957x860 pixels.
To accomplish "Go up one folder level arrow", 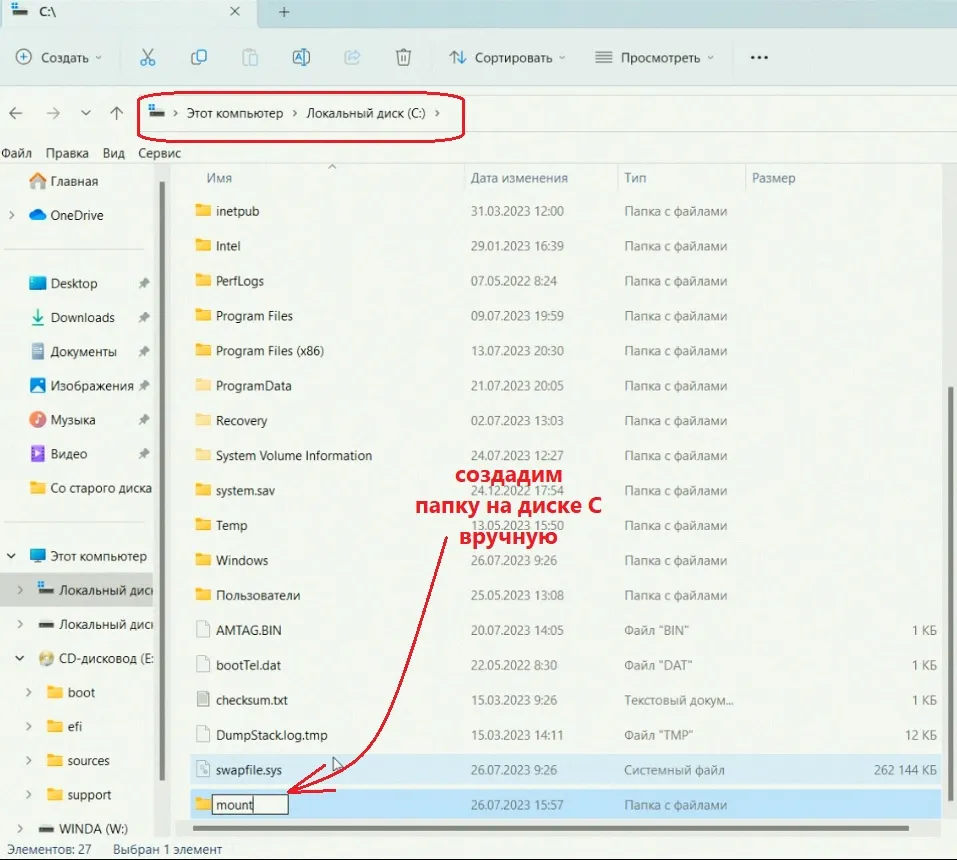I will click(x=117, y=113).
